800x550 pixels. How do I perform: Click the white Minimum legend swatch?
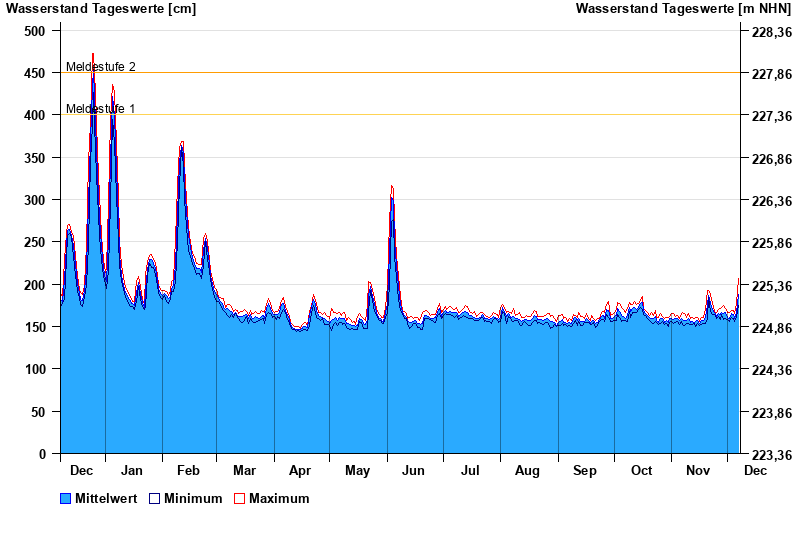(x=154, y=499)
